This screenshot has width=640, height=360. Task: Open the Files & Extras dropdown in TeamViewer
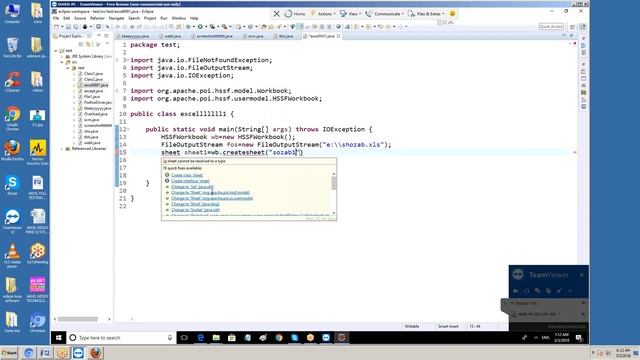coord(426,13)
